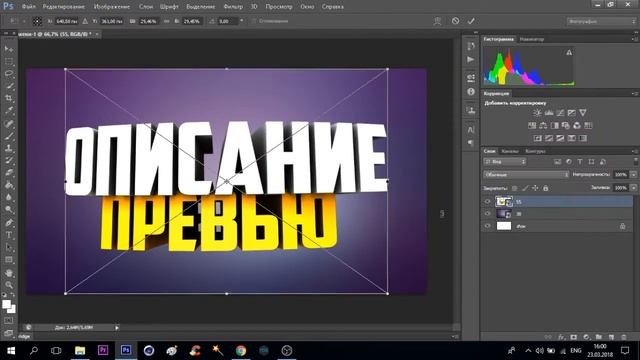Toggle the maintain aspect ratio link icon
Image resolution: width=640 pixels, height=360 pixels.
167,21
